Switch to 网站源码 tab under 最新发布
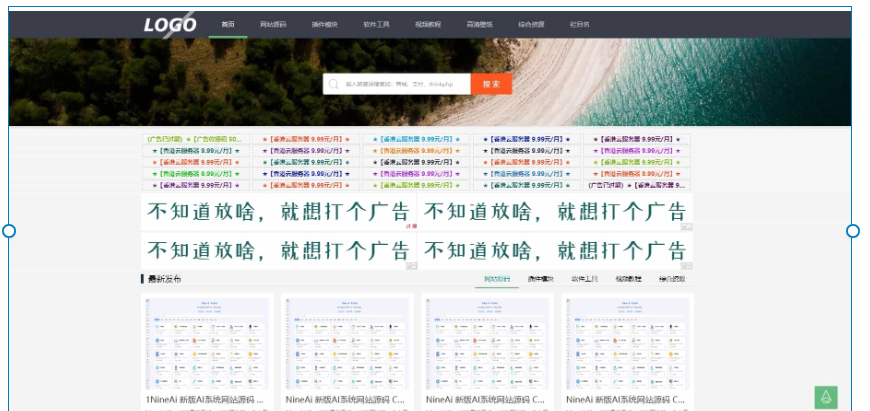The height and width of the screenshot is (411, 870). tap(497, 279)
